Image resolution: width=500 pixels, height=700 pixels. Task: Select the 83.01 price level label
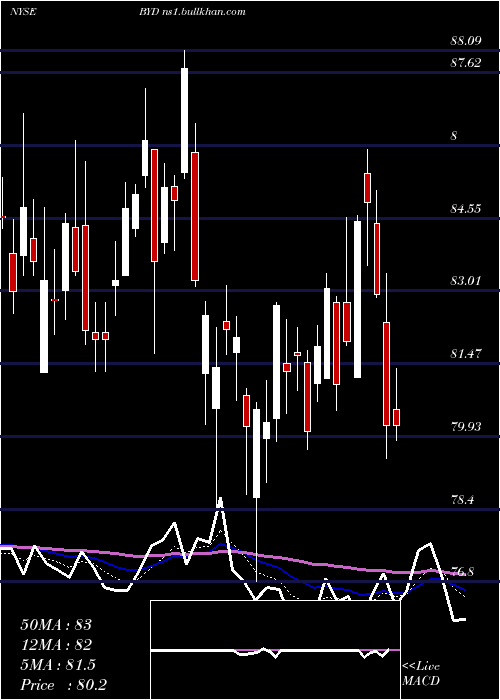coord(466,281)
